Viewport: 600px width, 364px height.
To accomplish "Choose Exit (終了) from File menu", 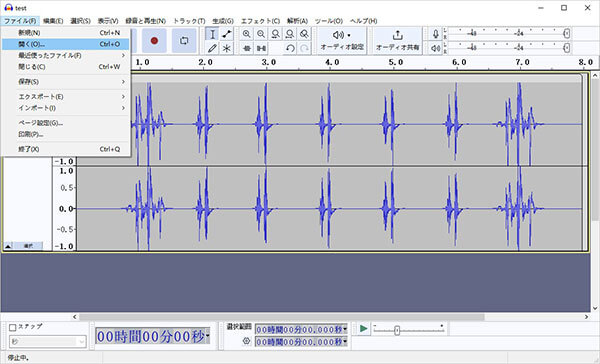I will pyautogui.click(x=65, y=149).
